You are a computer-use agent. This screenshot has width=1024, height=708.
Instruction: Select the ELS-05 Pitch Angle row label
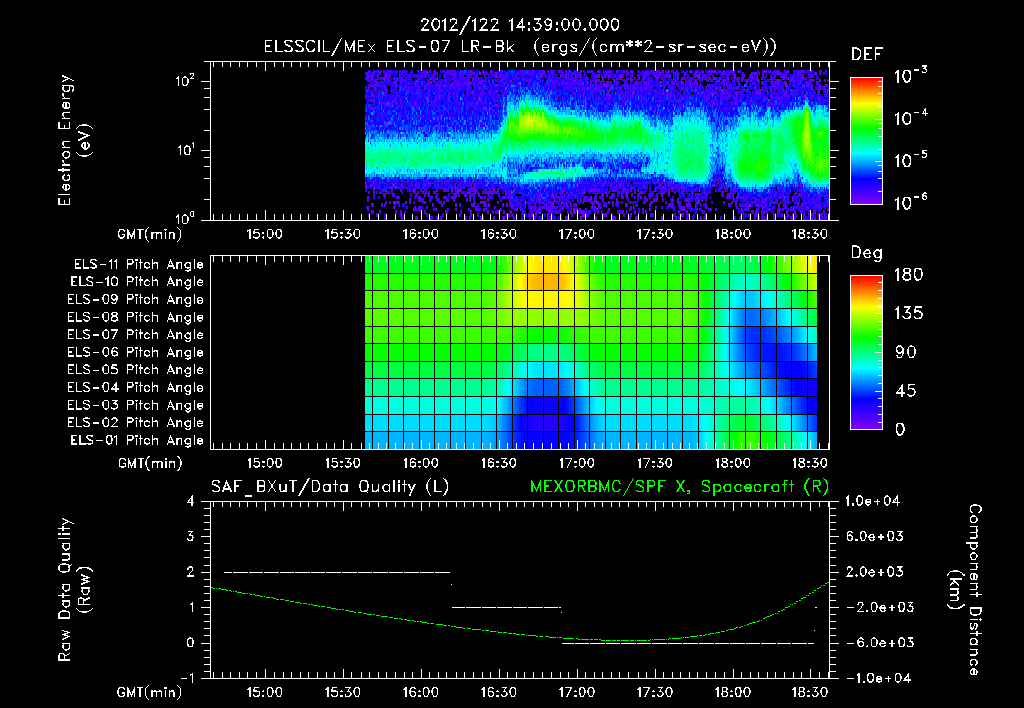click(x=136, y=370)
